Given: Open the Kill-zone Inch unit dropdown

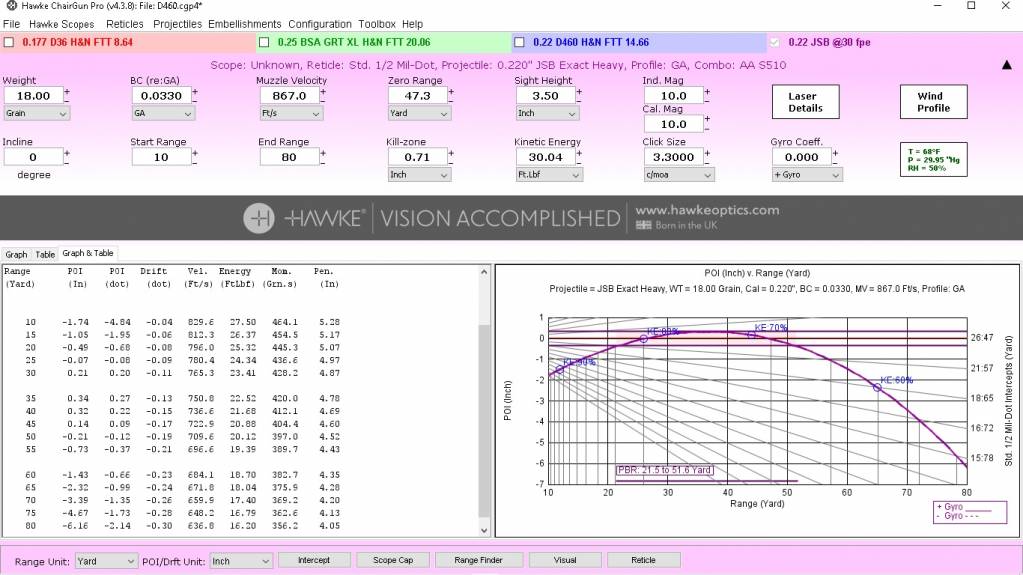Looking at the screenshot, I should 419,175.
